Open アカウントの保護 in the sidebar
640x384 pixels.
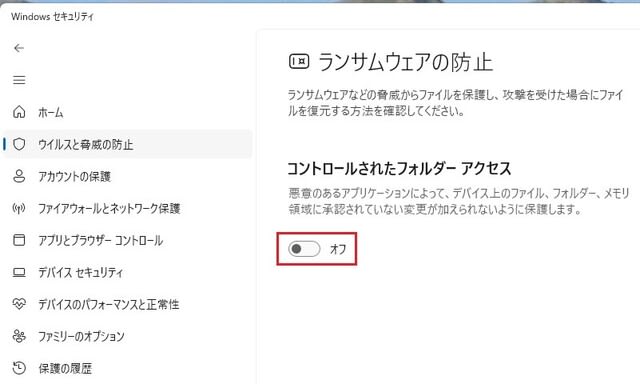coord(128,176)
